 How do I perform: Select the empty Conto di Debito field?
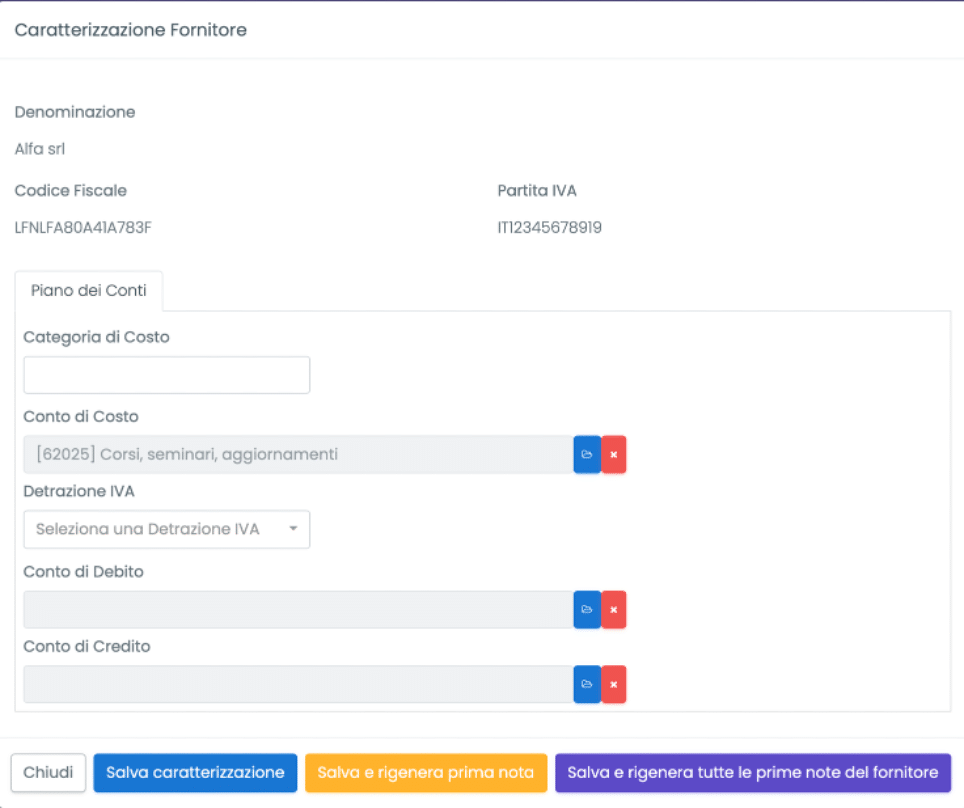click(297, 609)
